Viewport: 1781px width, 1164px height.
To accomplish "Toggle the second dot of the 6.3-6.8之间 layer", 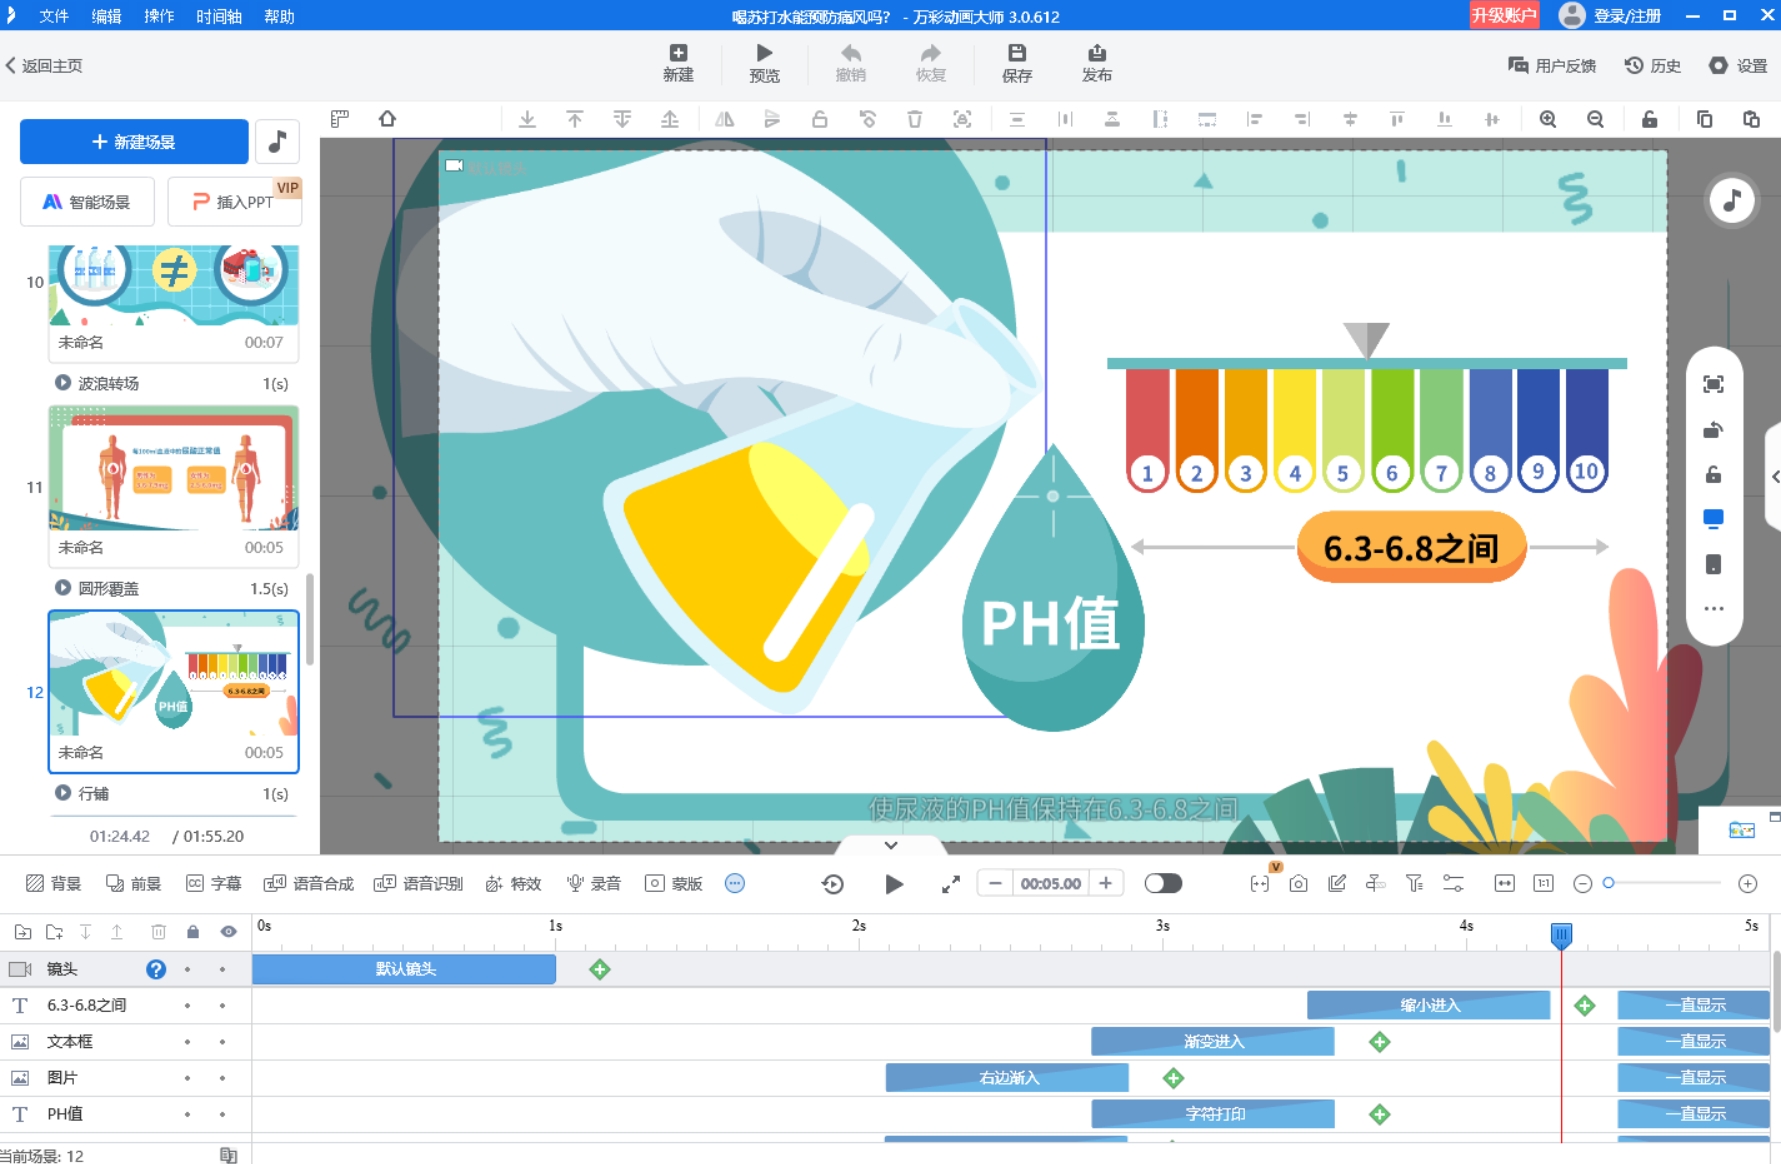I will (x=222, y=1006).
